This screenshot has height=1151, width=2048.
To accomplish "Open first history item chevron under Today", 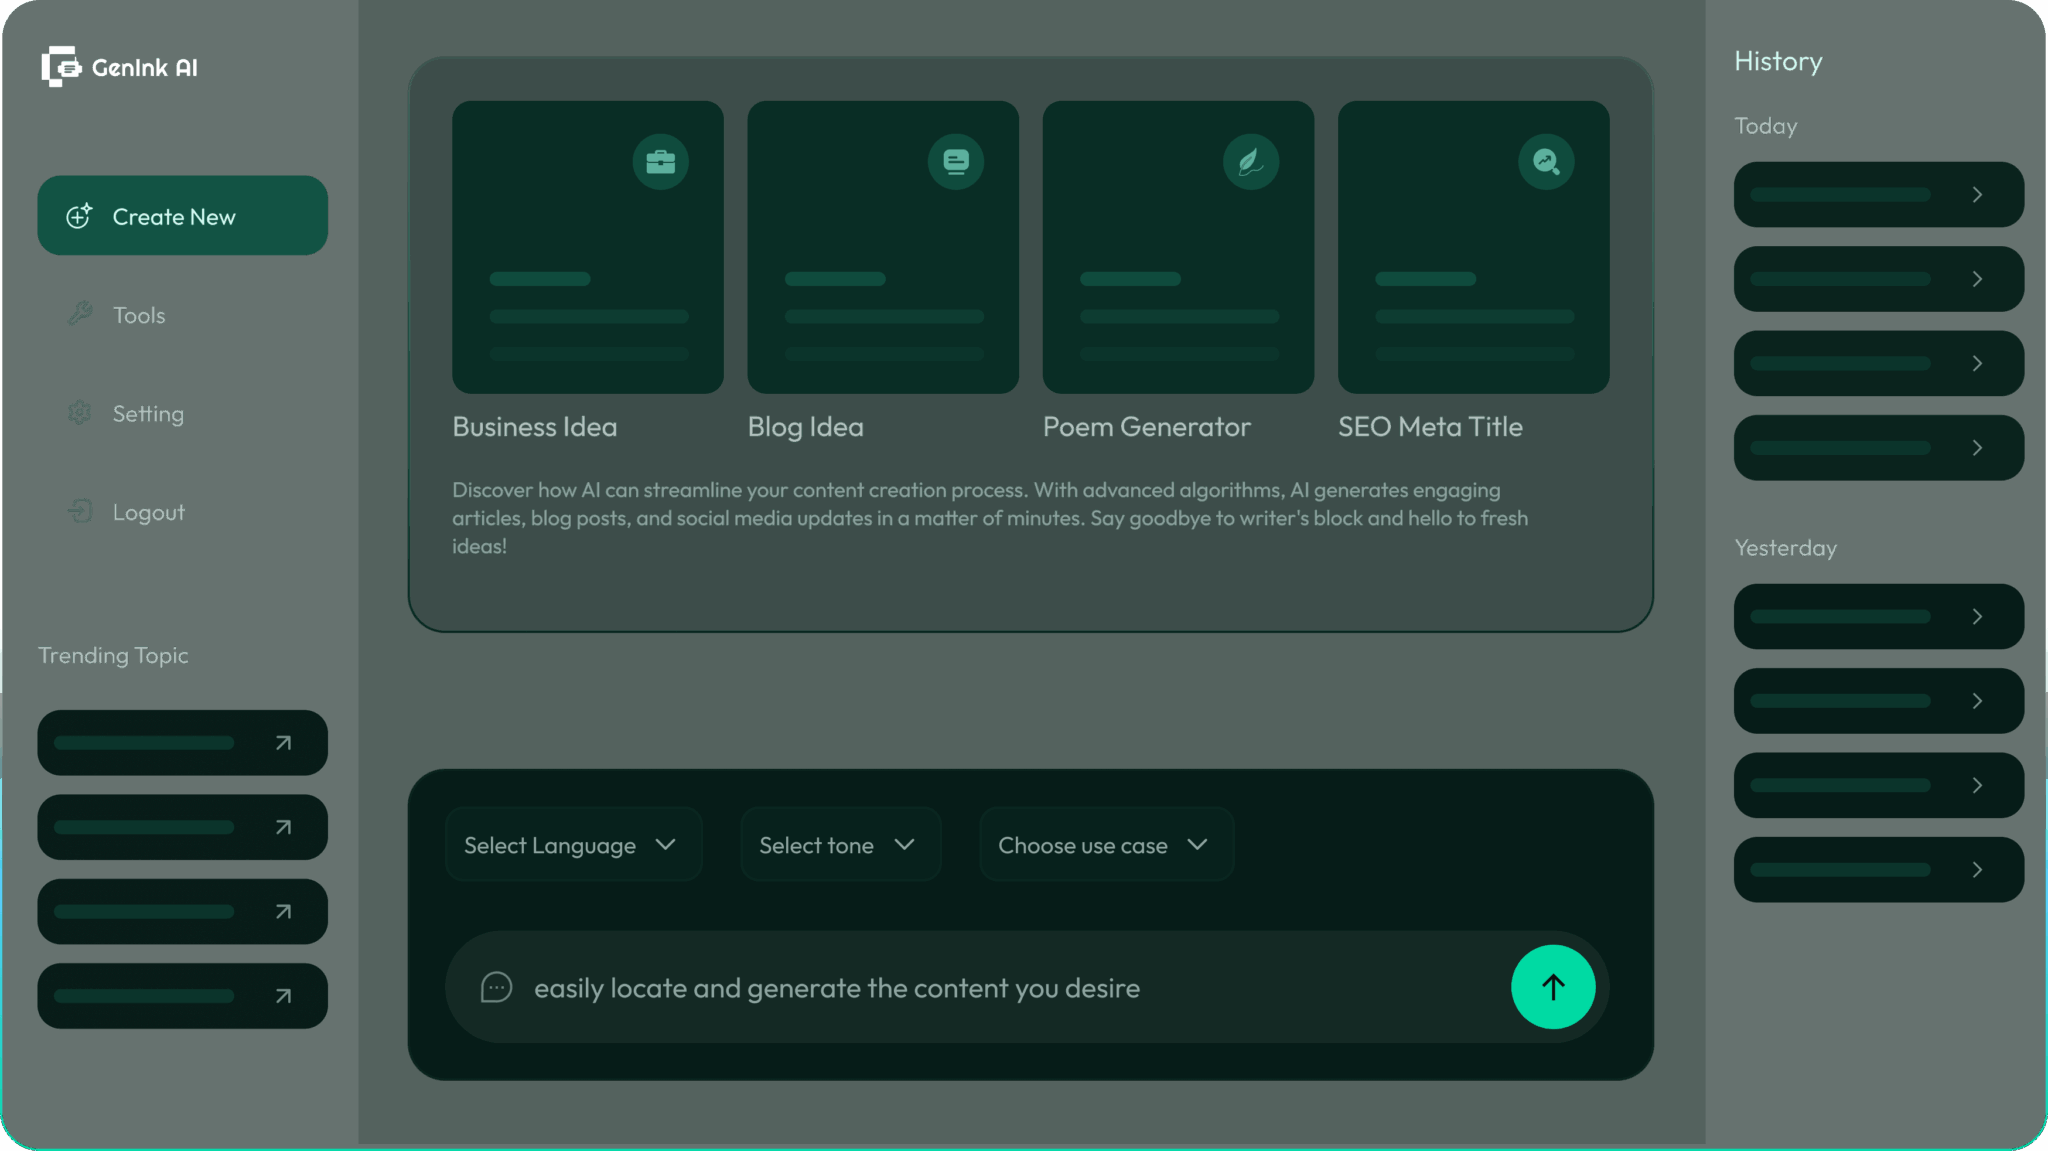I will pyautogui.click(x=1976, y=195).
